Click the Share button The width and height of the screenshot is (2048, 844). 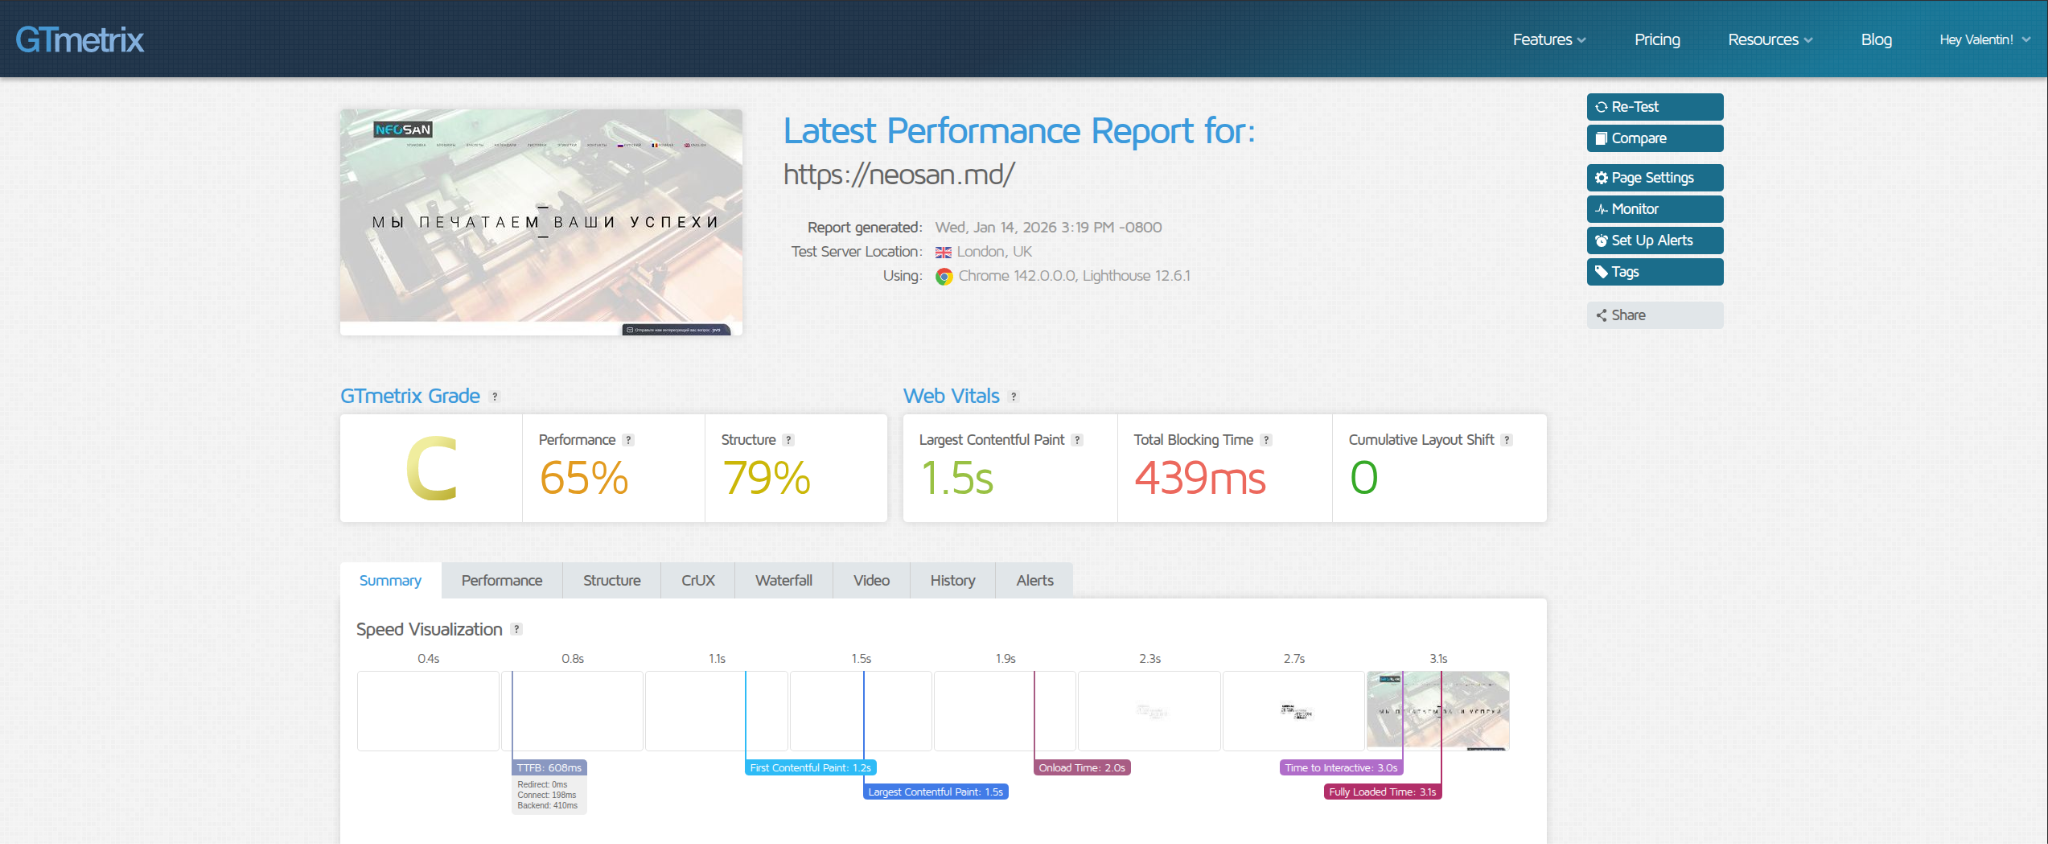[1655, 315]
